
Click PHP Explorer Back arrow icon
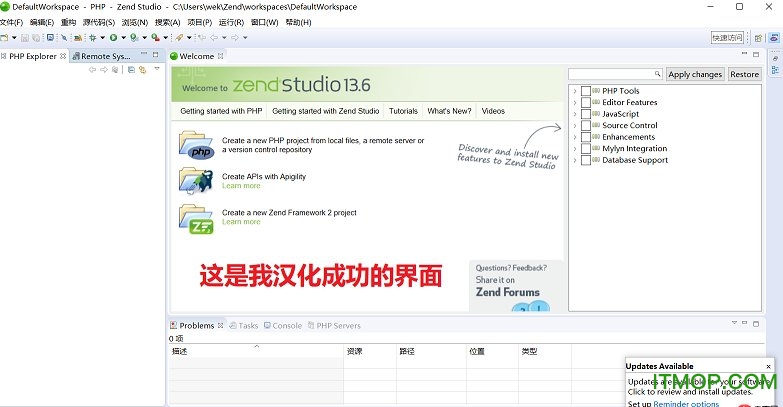click(x=92, y=70)
